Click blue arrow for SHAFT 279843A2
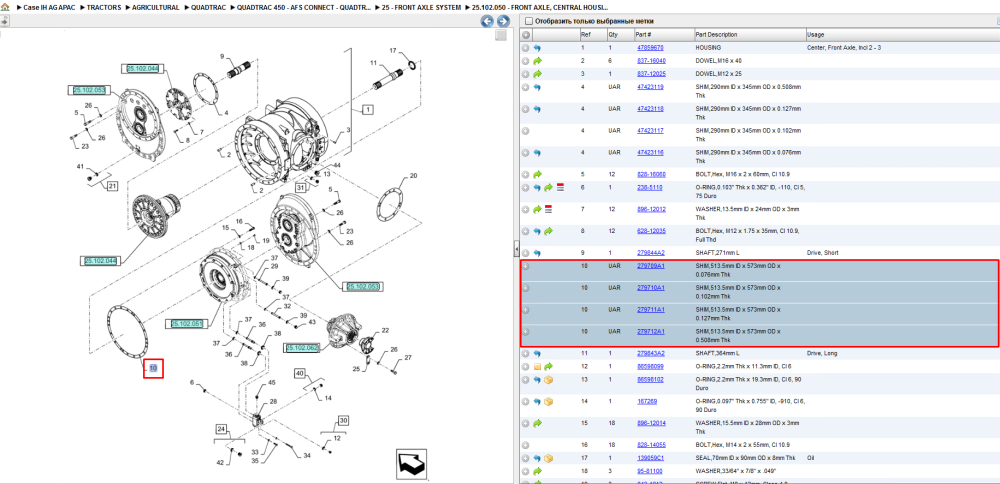 [537, 353]
